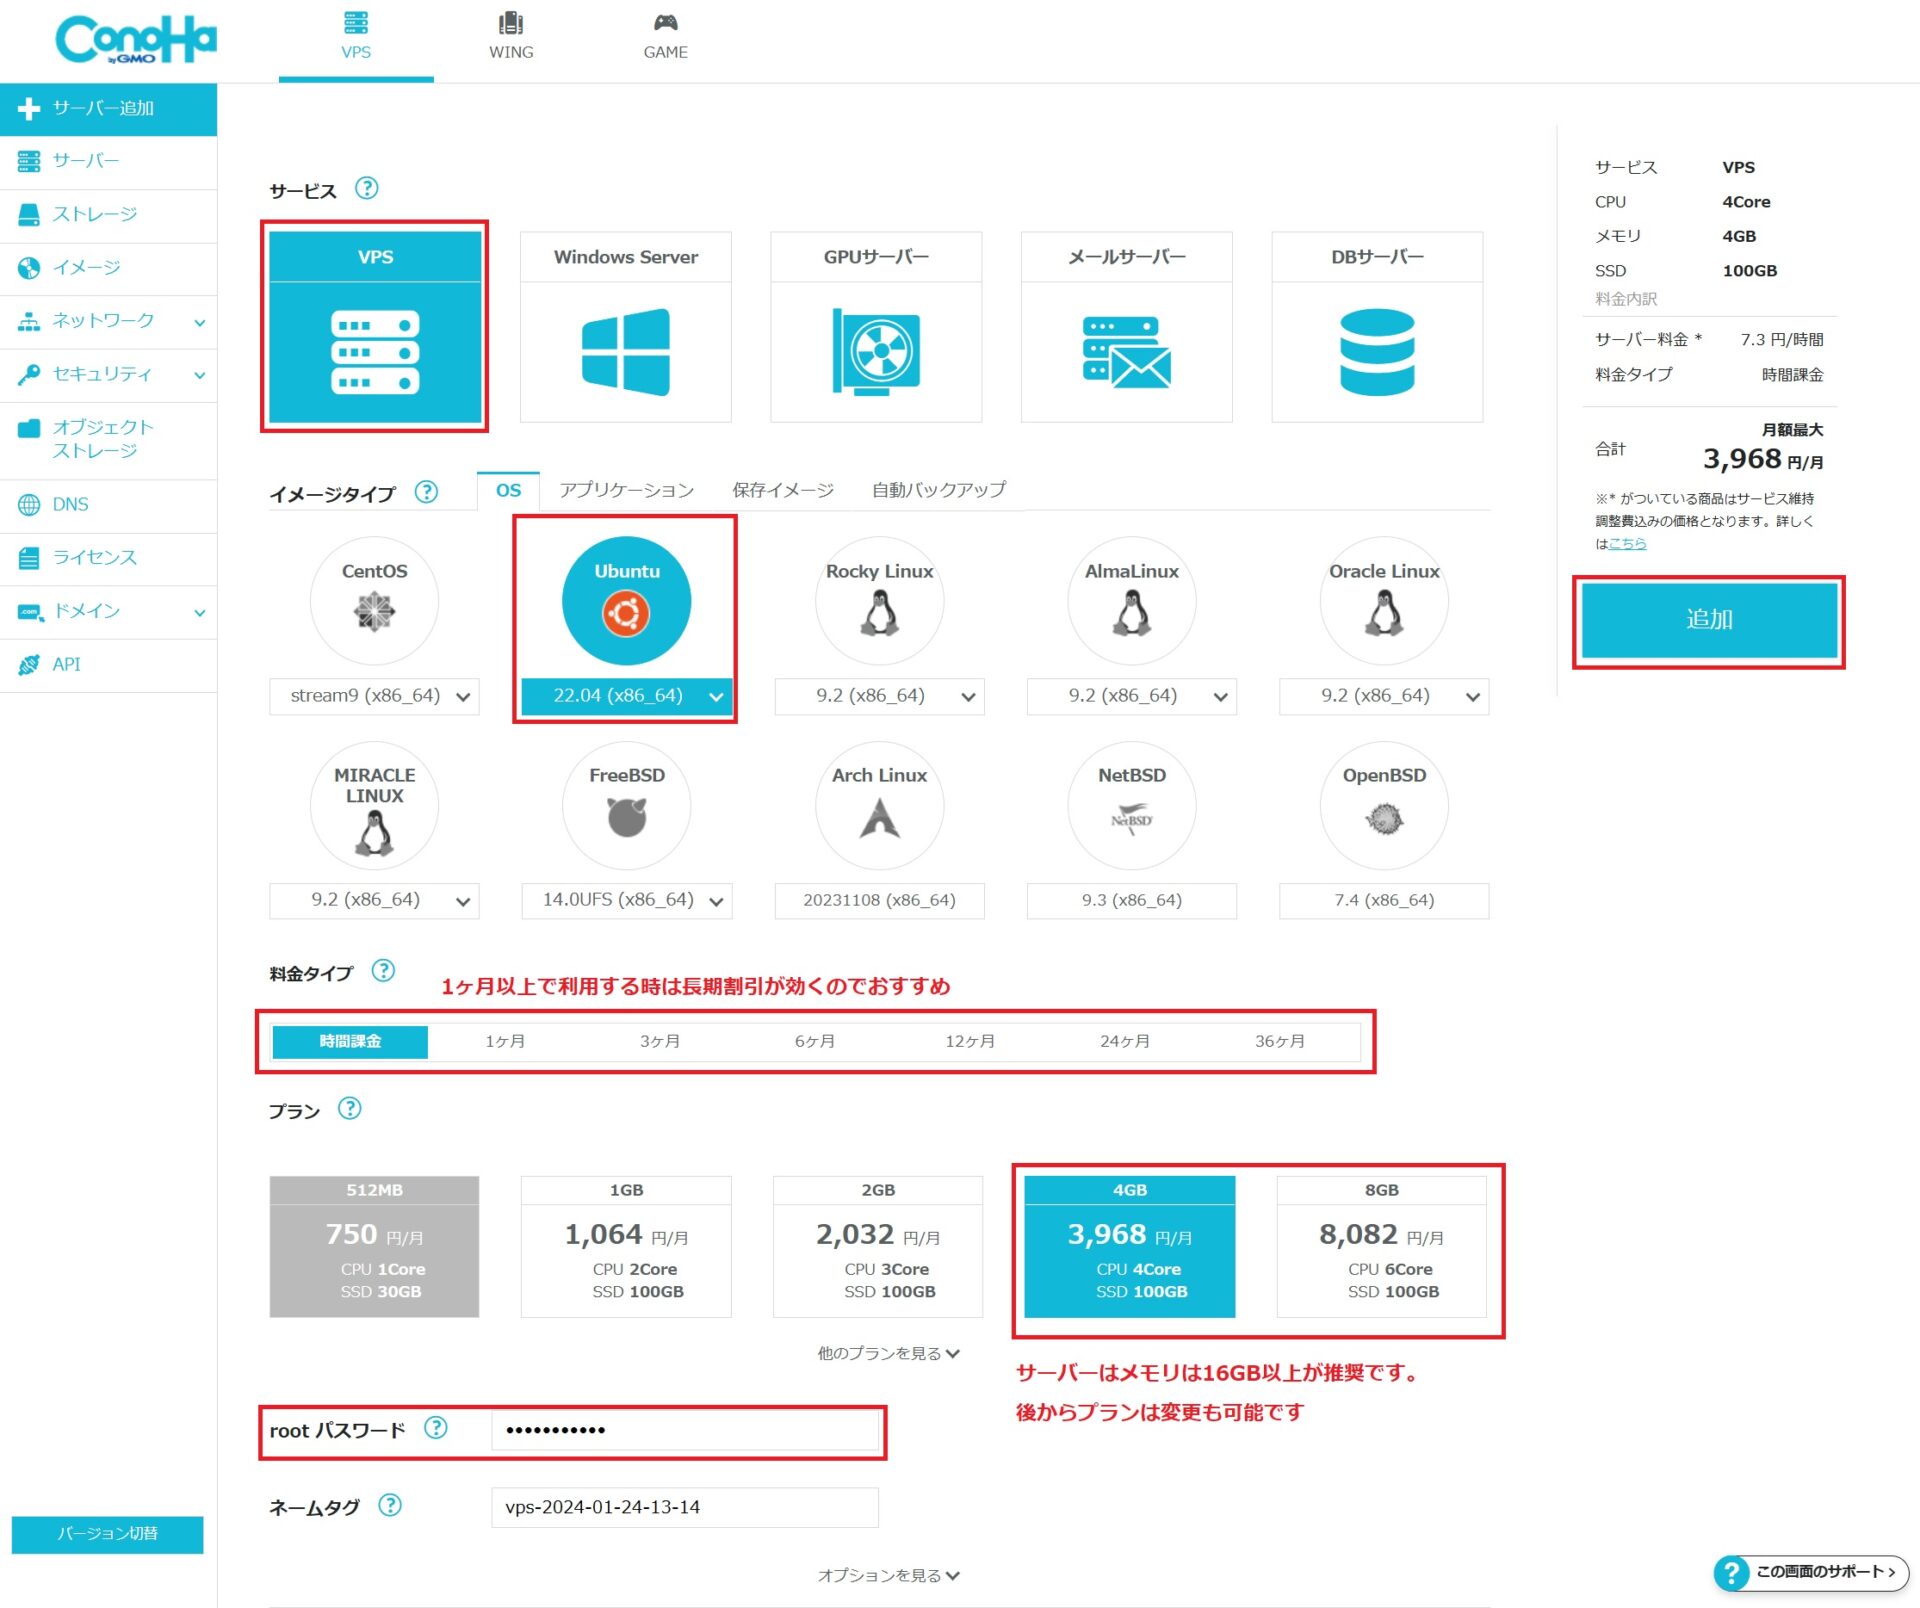Expand 他のプランを見る
The width and height of the screenshot is (1920, 1608).
pyautogui.click(x=888, y=1353)
